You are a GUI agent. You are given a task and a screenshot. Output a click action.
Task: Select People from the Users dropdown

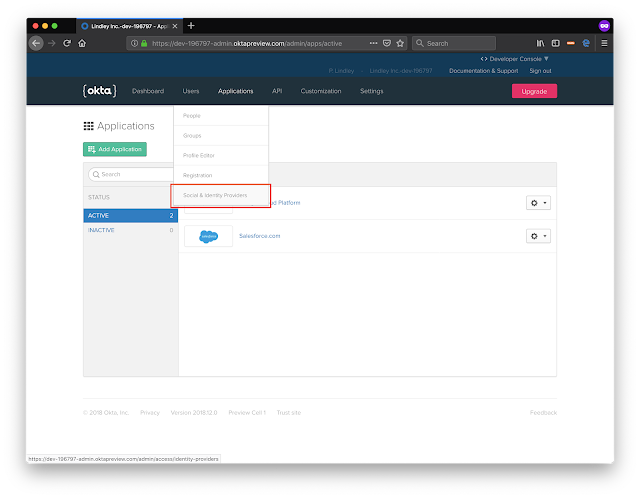(221, 116)
